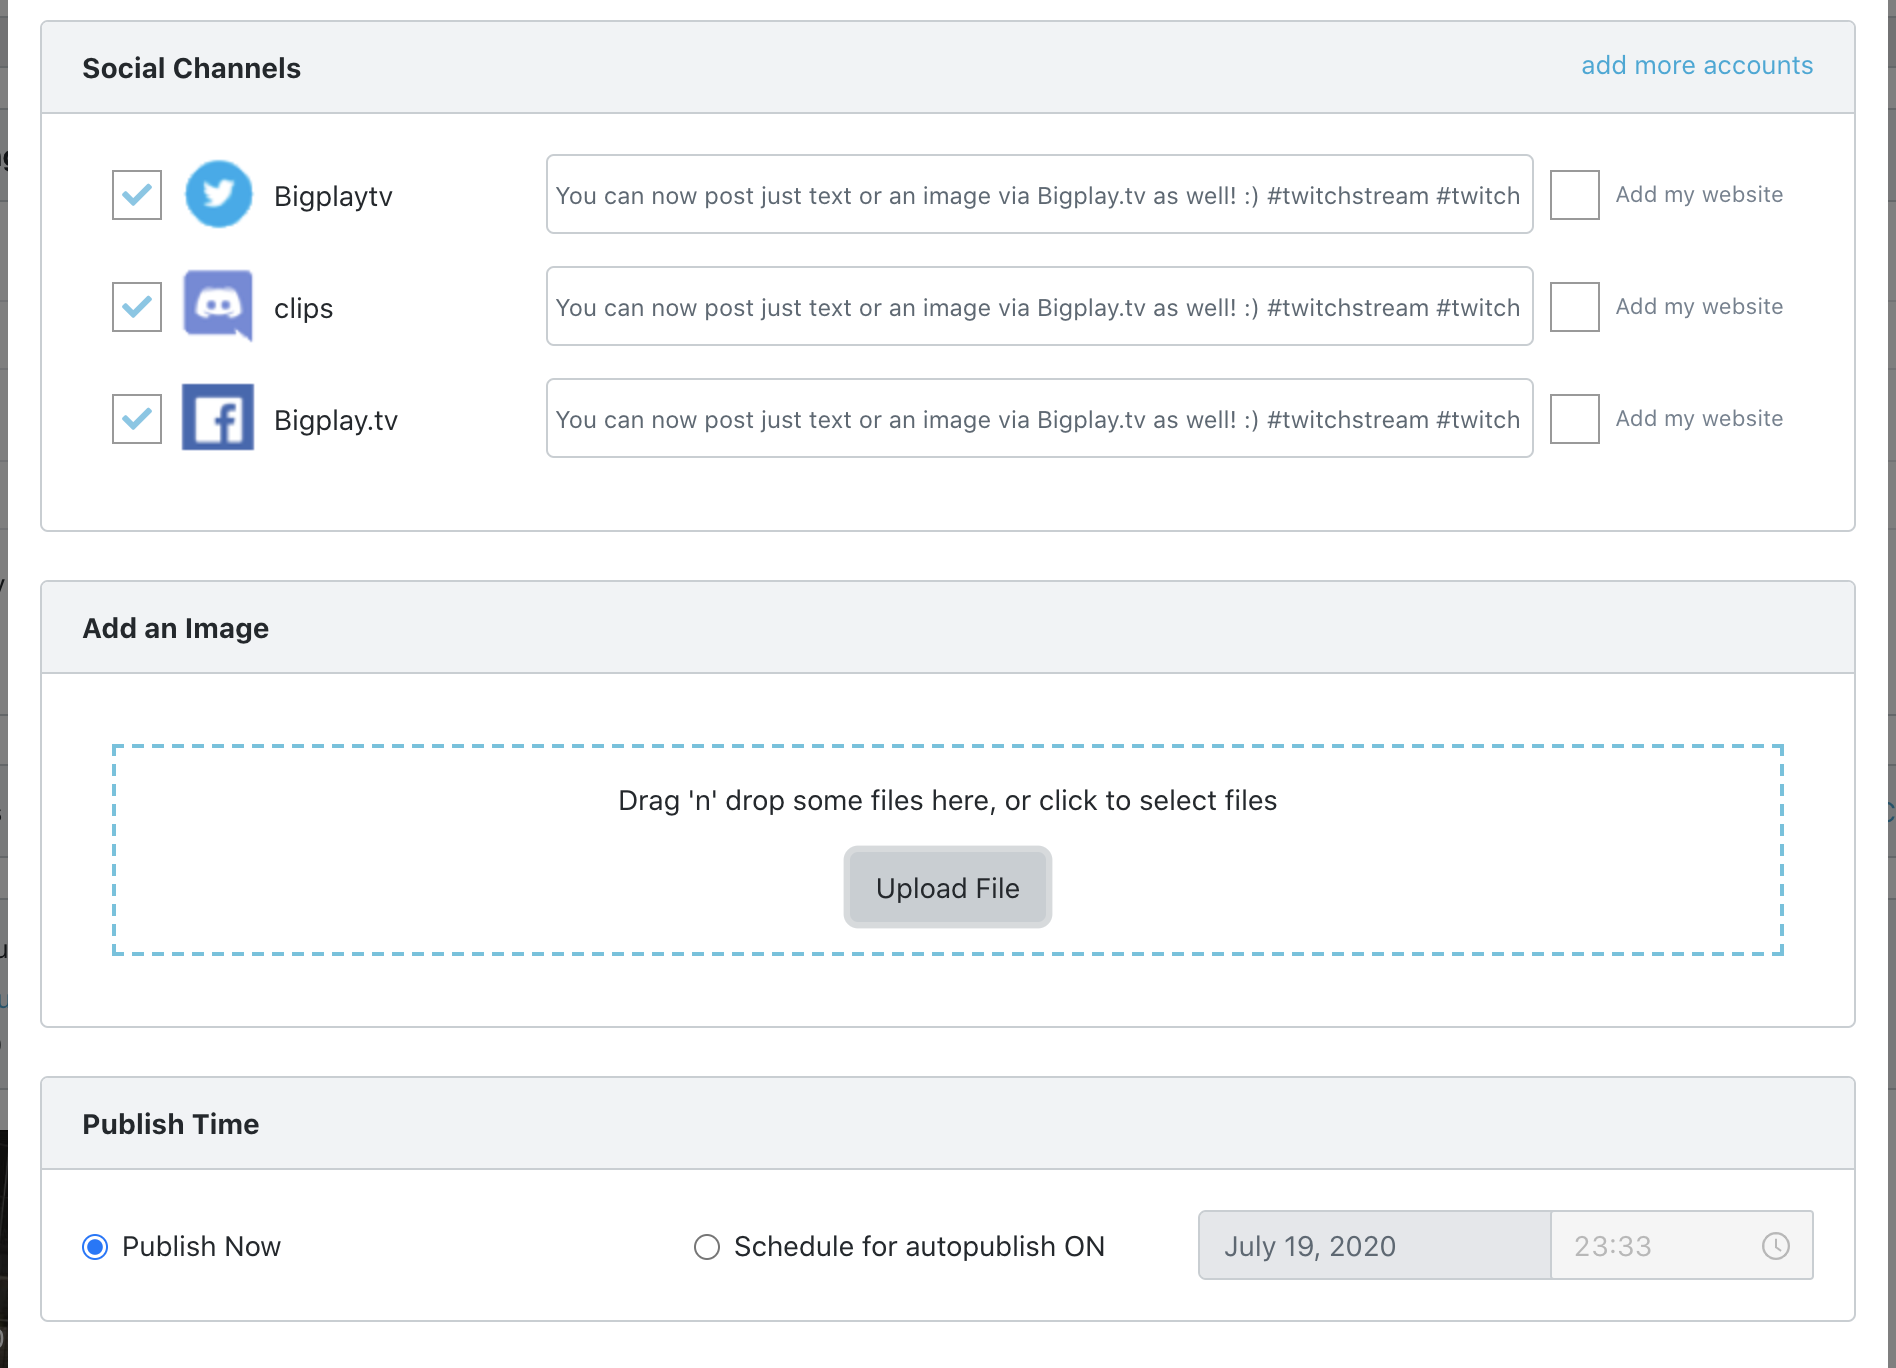The width and height of the screenshot is (1896, 1368).
Task: Enable Add my website for Twitter row
Action: pyautogui.click(x=1575, y=194)
